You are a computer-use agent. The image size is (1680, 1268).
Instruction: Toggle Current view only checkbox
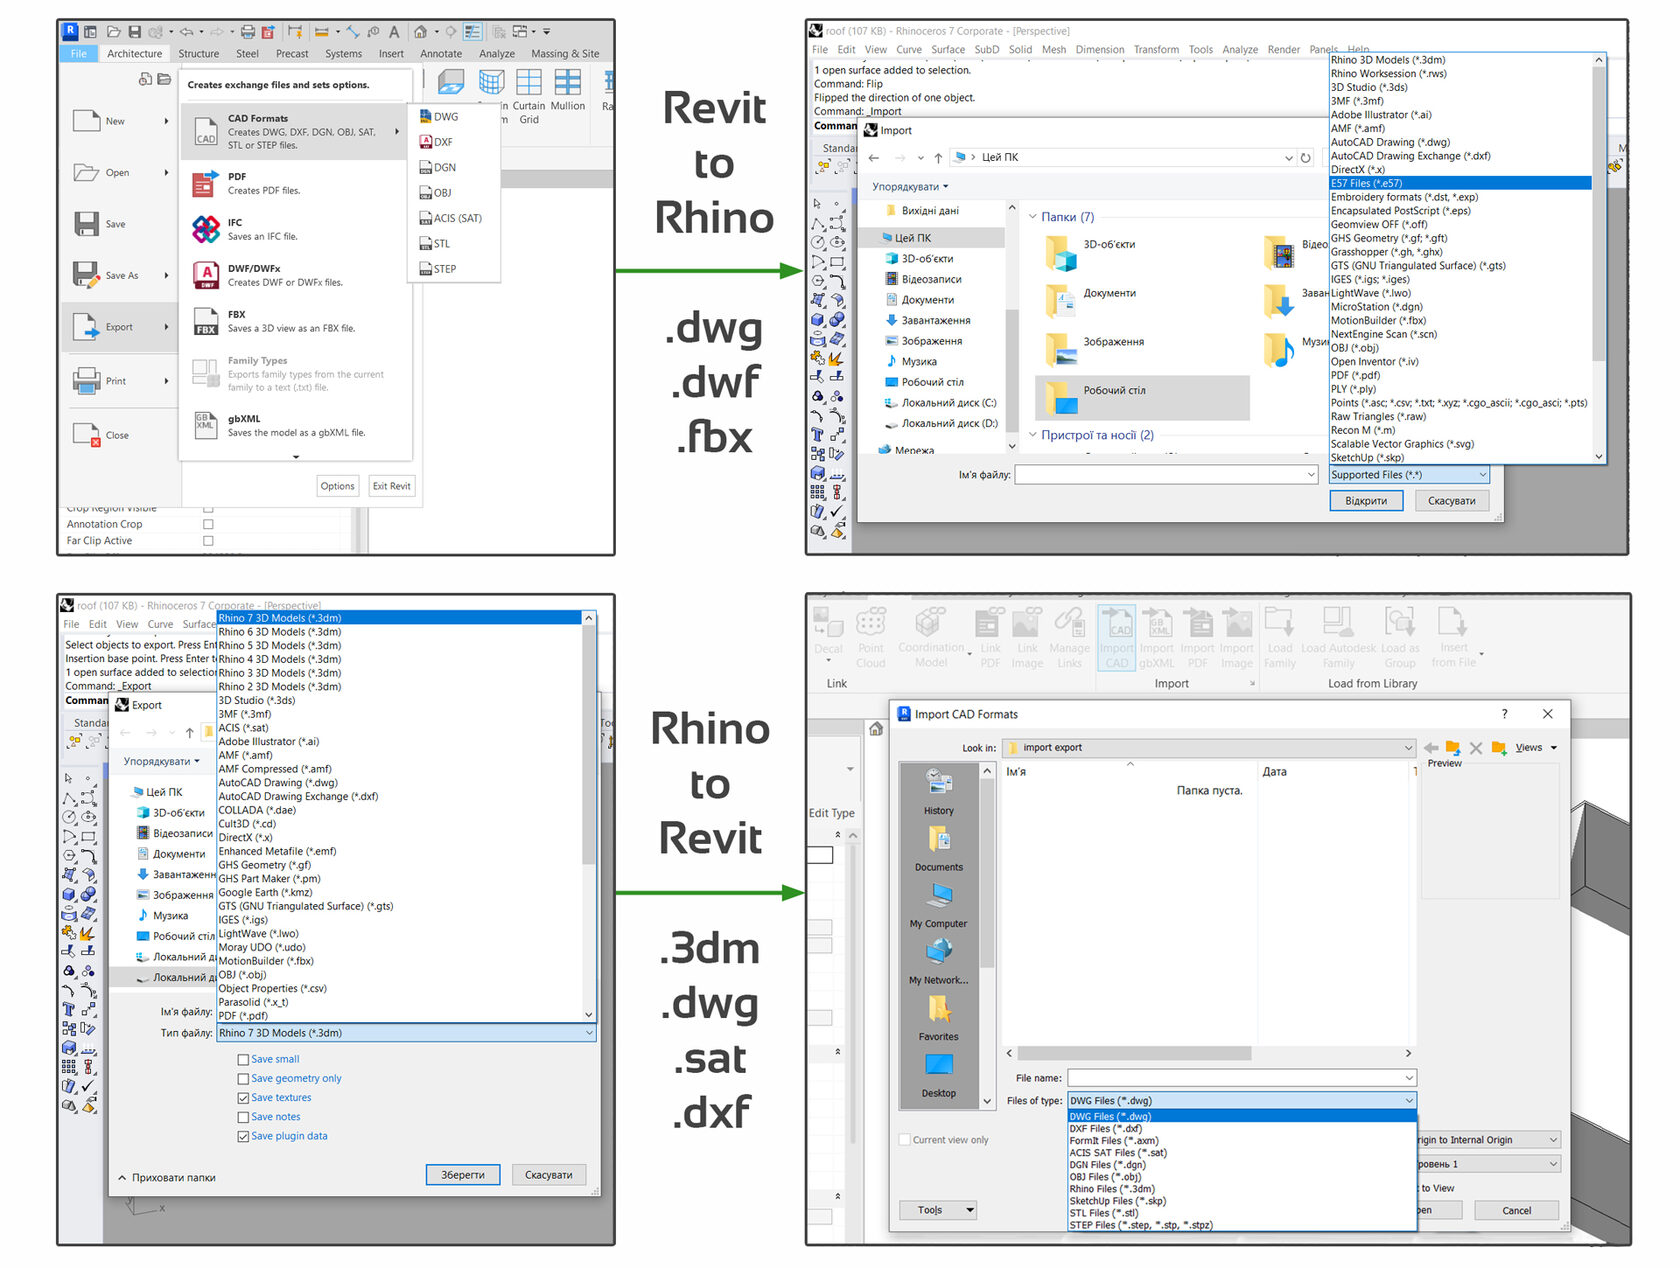(x=905, y=1140)
